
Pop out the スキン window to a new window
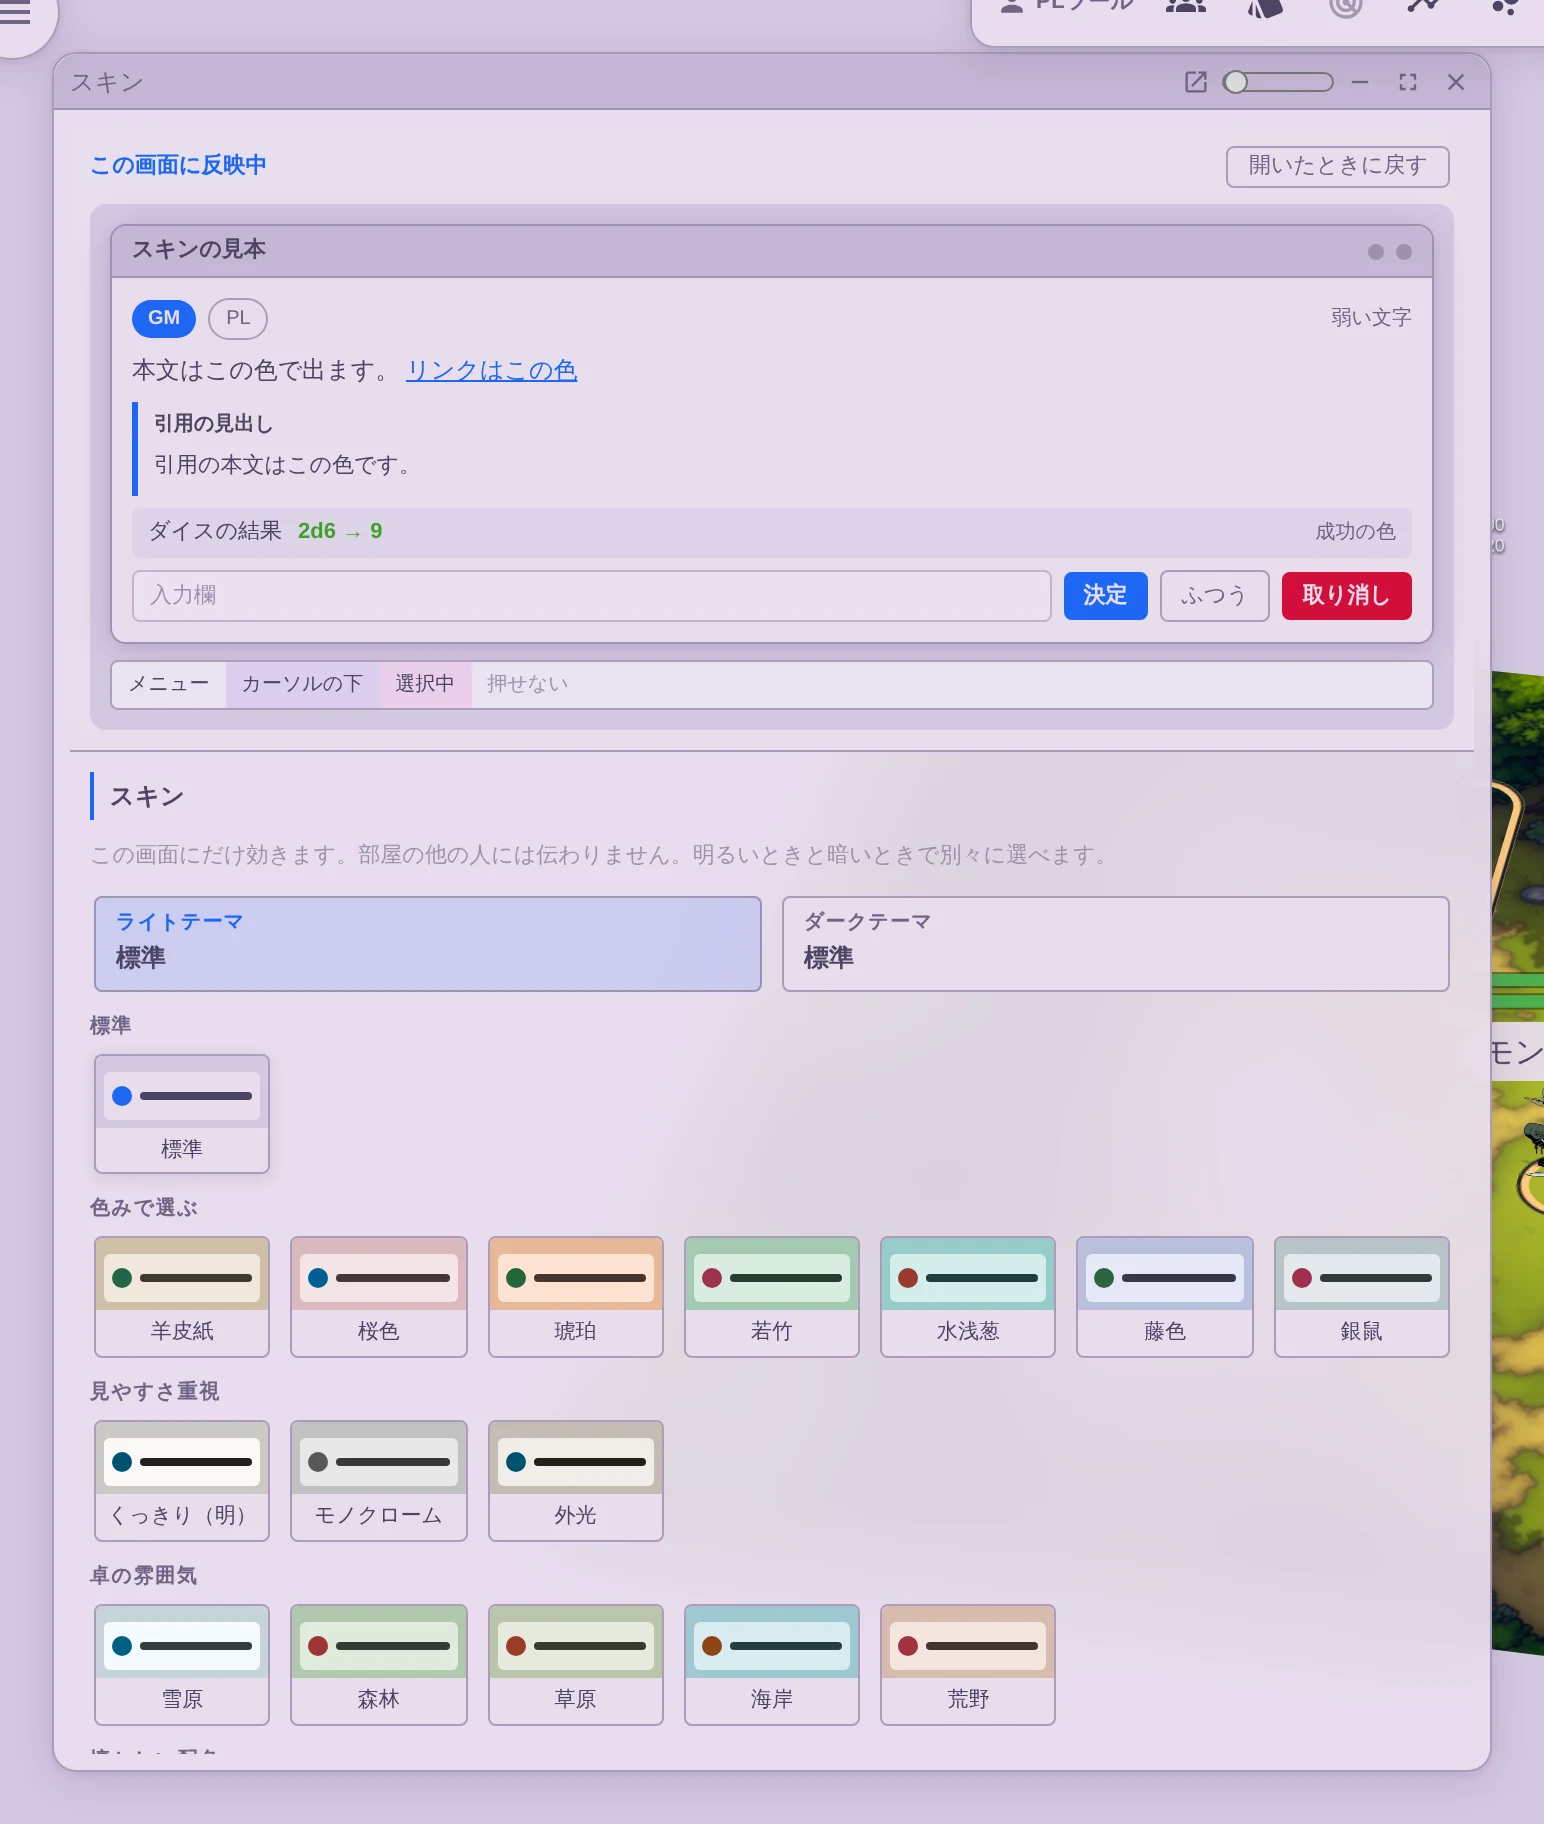click(x=1196, y=82)
